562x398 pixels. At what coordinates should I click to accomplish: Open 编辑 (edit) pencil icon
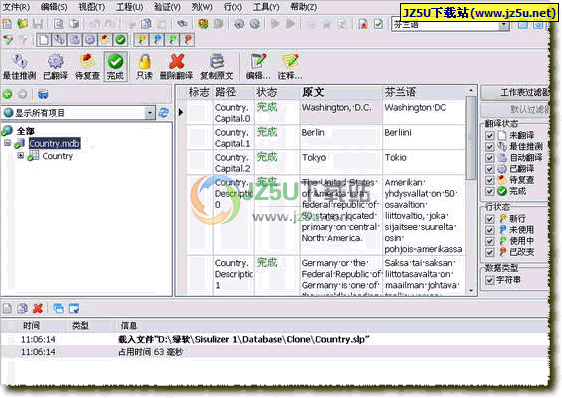(258, 66)
